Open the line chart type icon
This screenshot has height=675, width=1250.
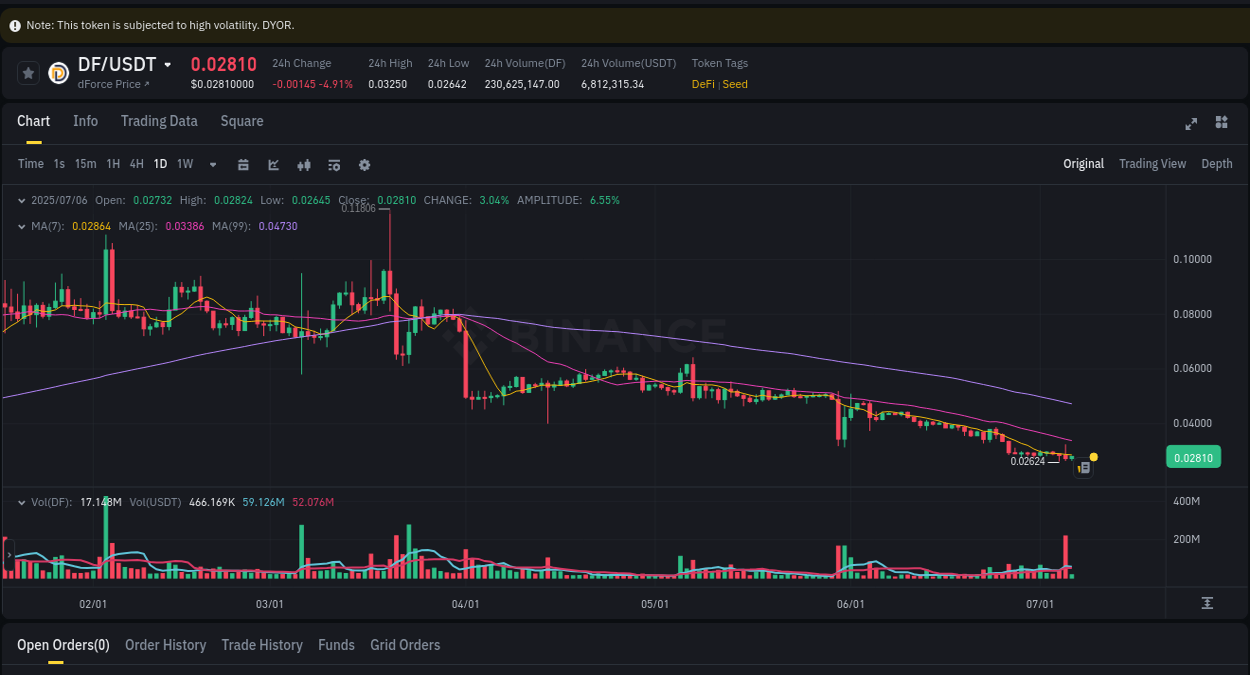tap(273, 164)
